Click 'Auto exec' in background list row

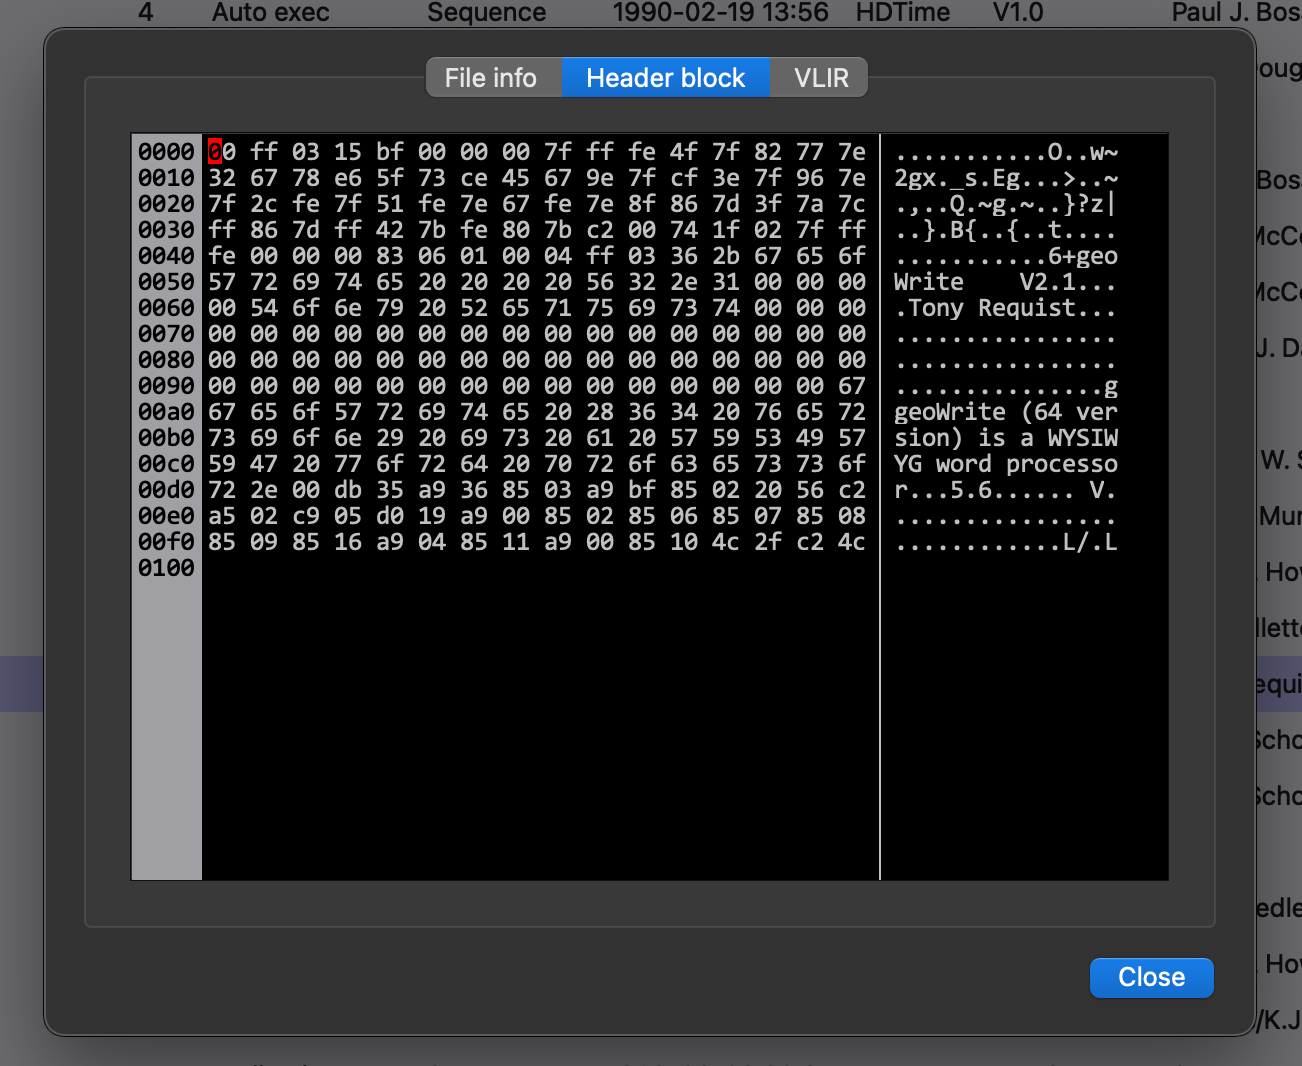[270, 12]
